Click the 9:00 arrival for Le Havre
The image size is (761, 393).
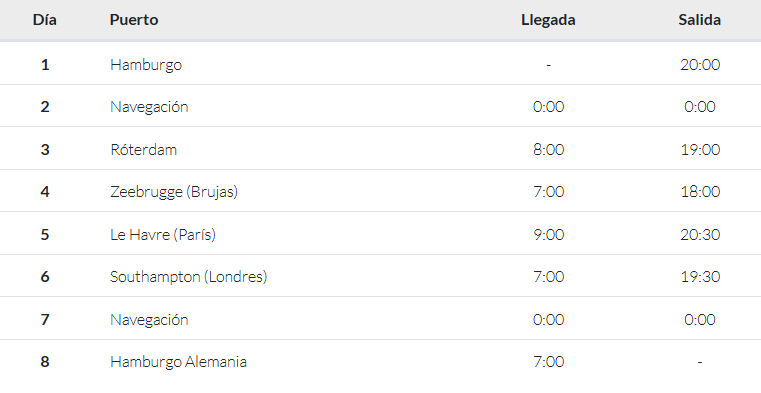point(548,235)
